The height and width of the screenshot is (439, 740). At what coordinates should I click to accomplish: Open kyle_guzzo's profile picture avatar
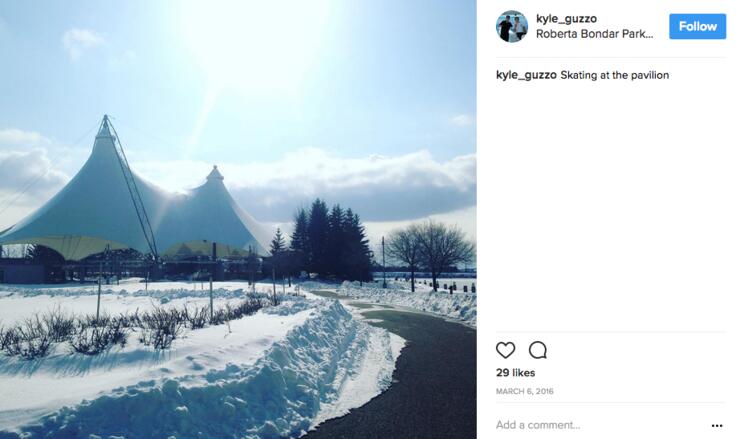(x=512, y=26)
